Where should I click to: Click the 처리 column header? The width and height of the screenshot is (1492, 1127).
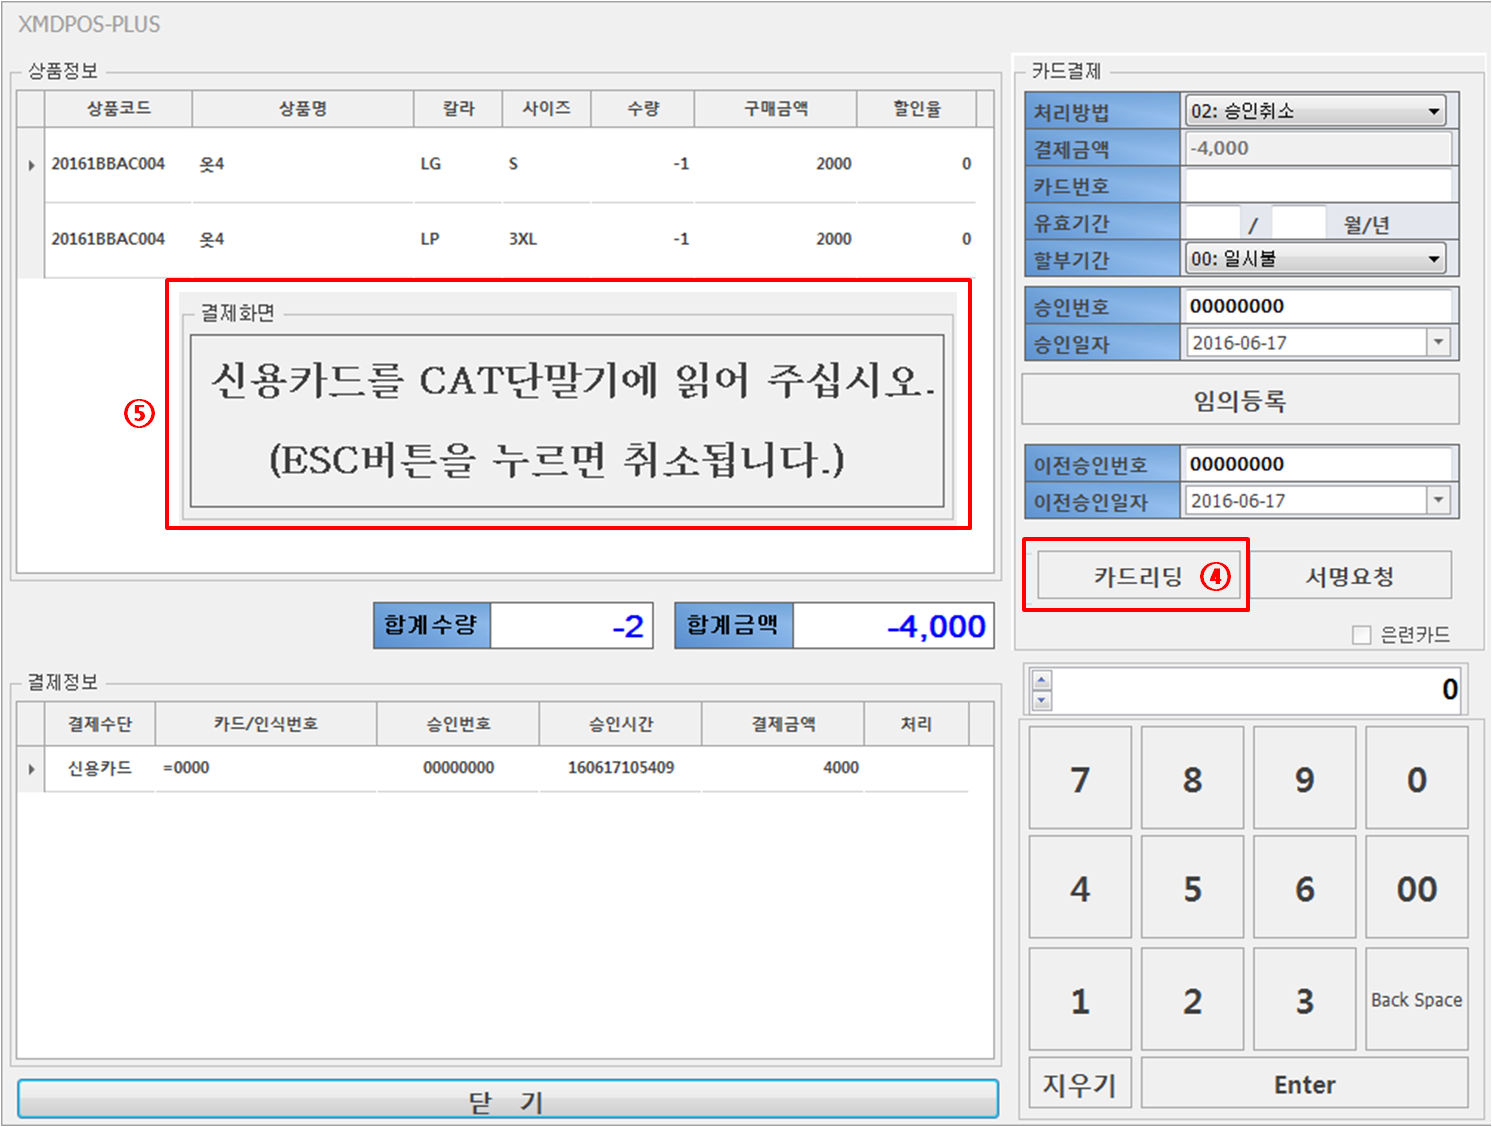(x=916, y=724)
